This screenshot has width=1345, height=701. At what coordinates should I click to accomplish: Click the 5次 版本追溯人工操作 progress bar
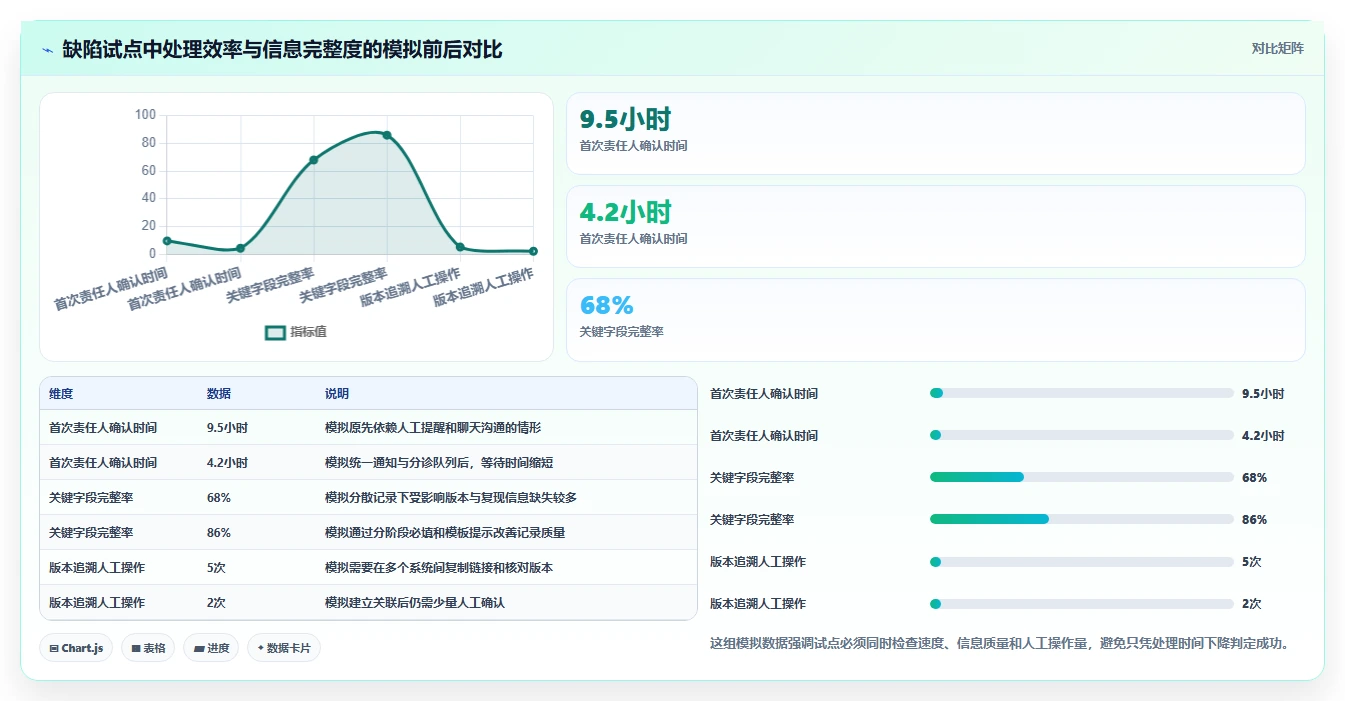pyautogui.click(x=1081, y=561)
